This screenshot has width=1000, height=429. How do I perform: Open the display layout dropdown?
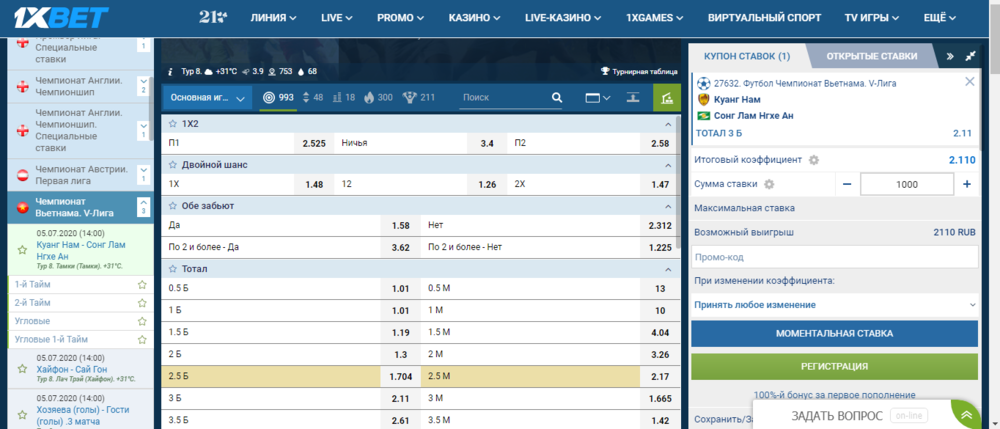[598, 98]
